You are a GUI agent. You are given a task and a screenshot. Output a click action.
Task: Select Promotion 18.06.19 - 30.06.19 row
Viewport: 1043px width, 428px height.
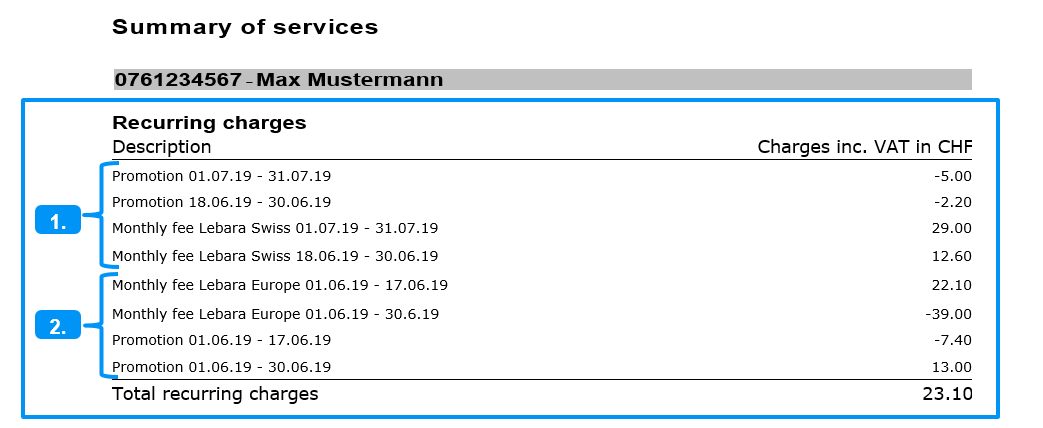pos(221,202)
